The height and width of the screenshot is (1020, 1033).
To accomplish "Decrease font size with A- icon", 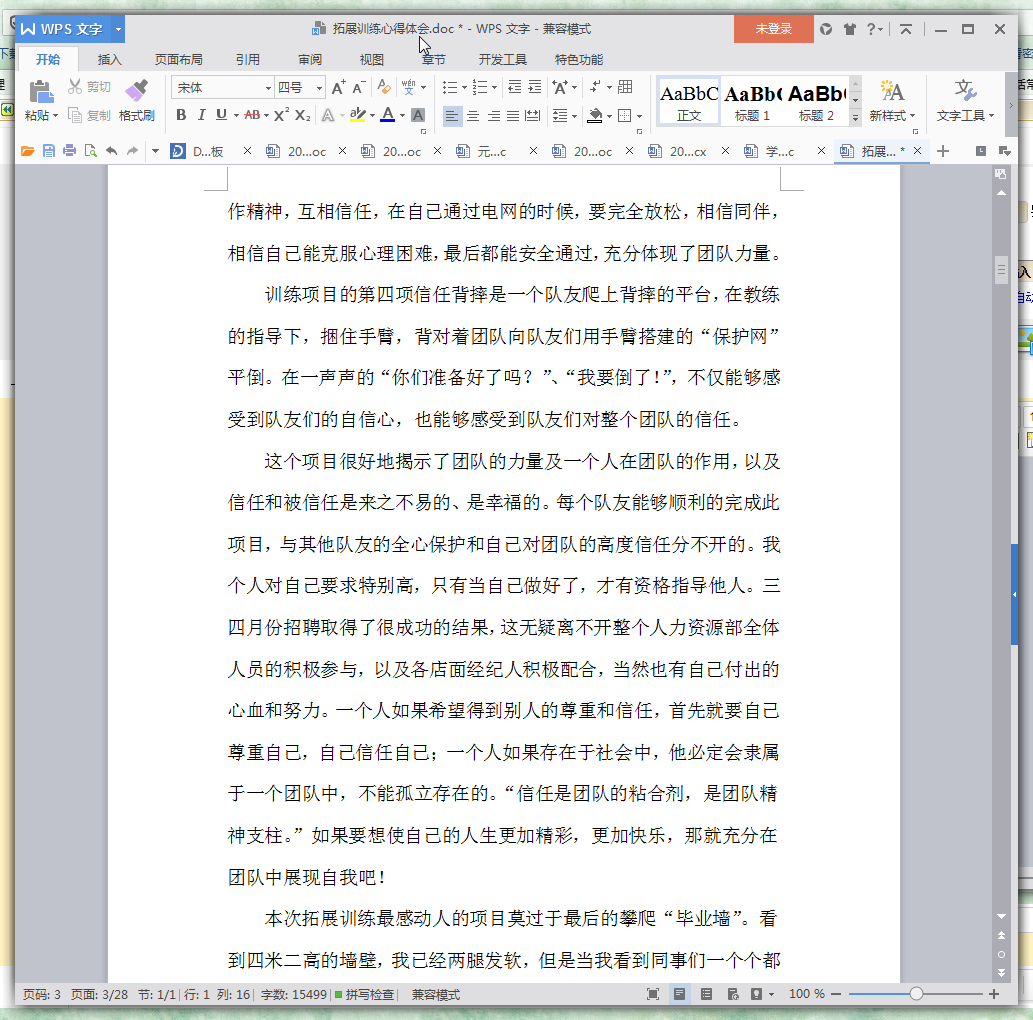I will pyautogui.click(x=359, y=87).
